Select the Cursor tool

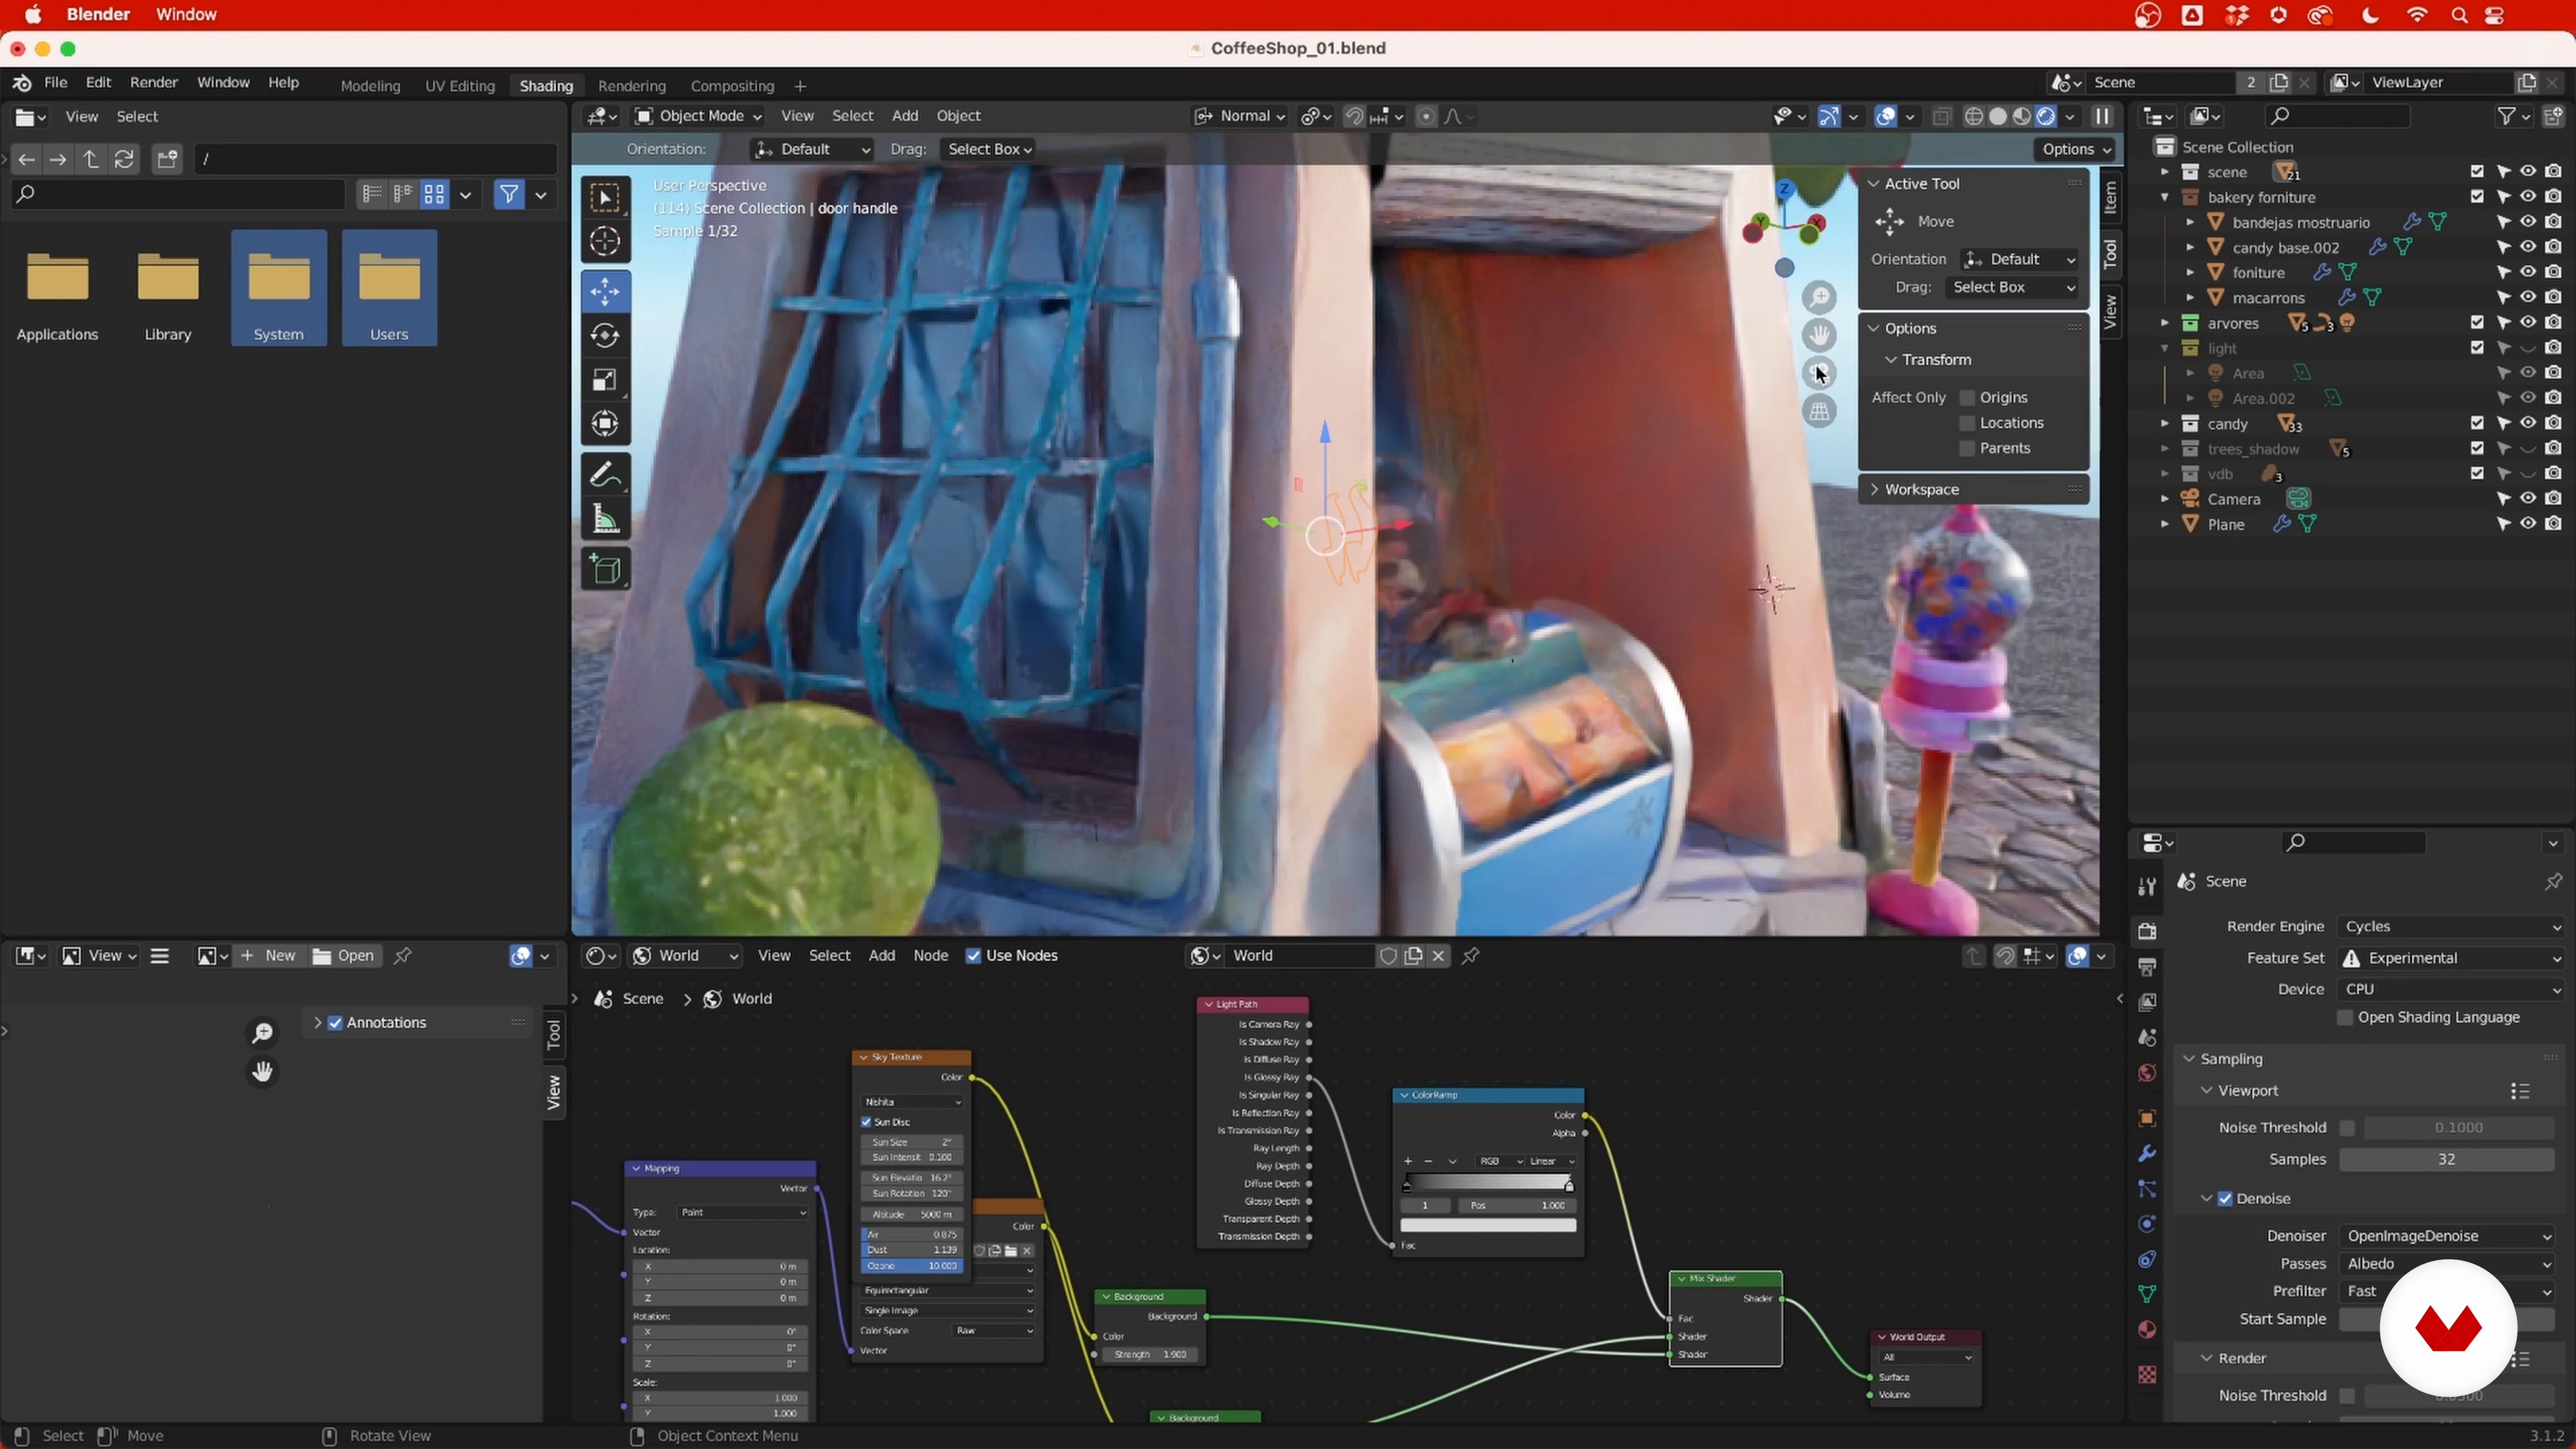click(x=605, y=242)
